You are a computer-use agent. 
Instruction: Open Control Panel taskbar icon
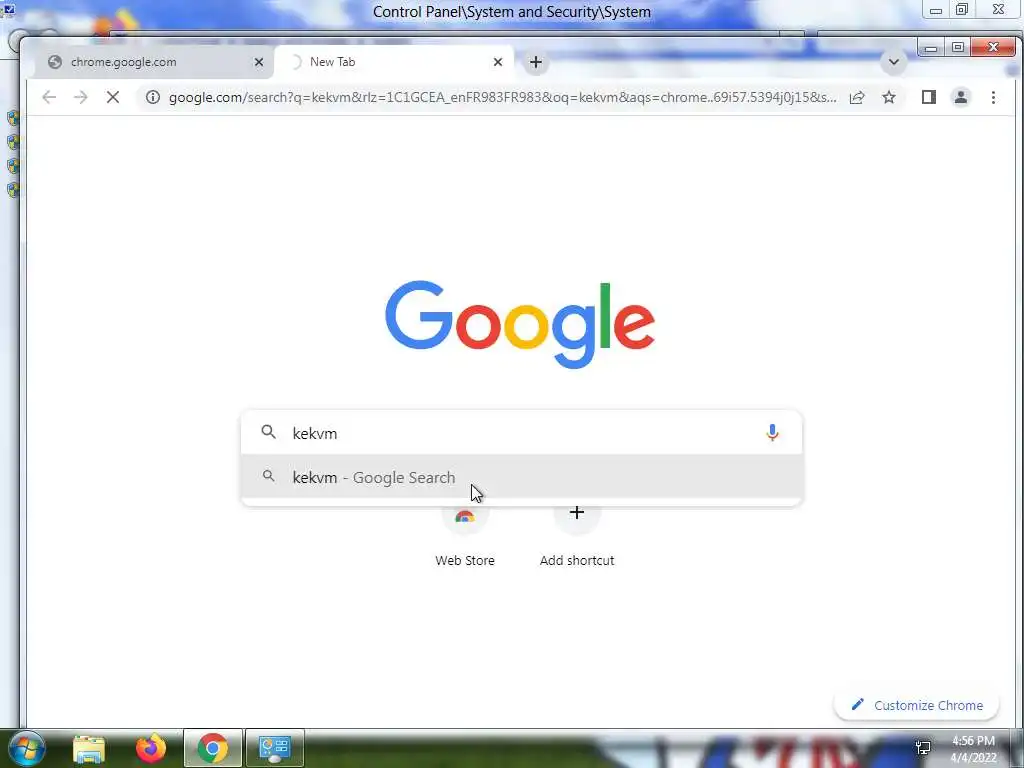click(275, 748)
